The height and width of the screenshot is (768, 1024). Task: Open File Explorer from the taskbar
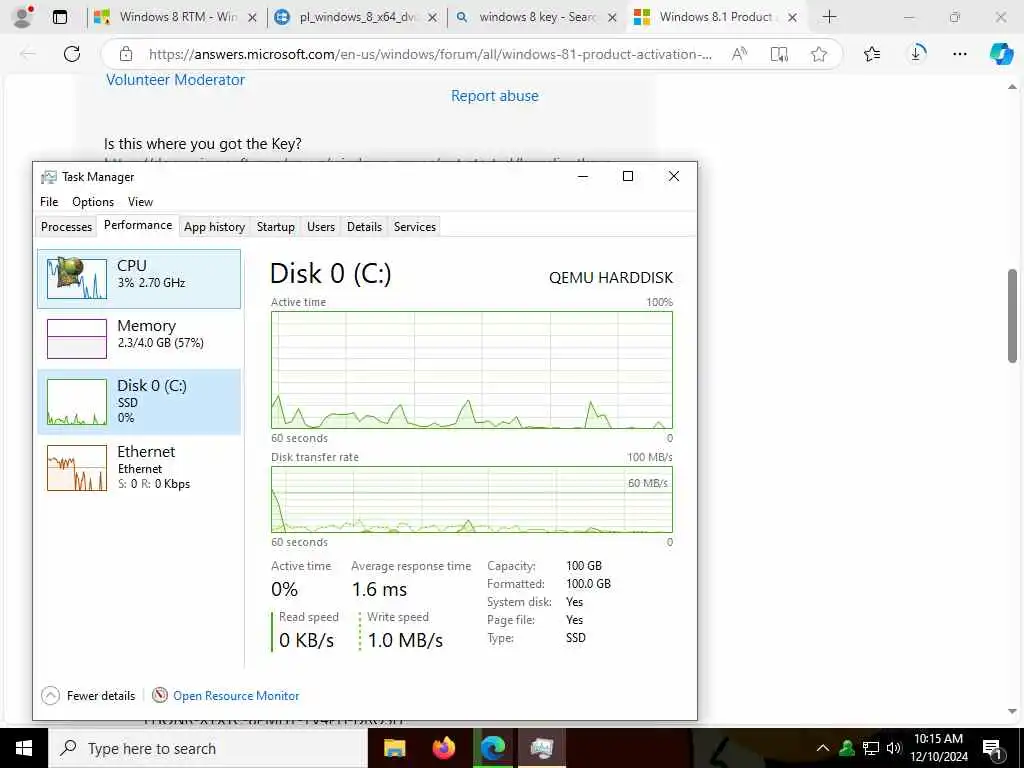point(394,748)
